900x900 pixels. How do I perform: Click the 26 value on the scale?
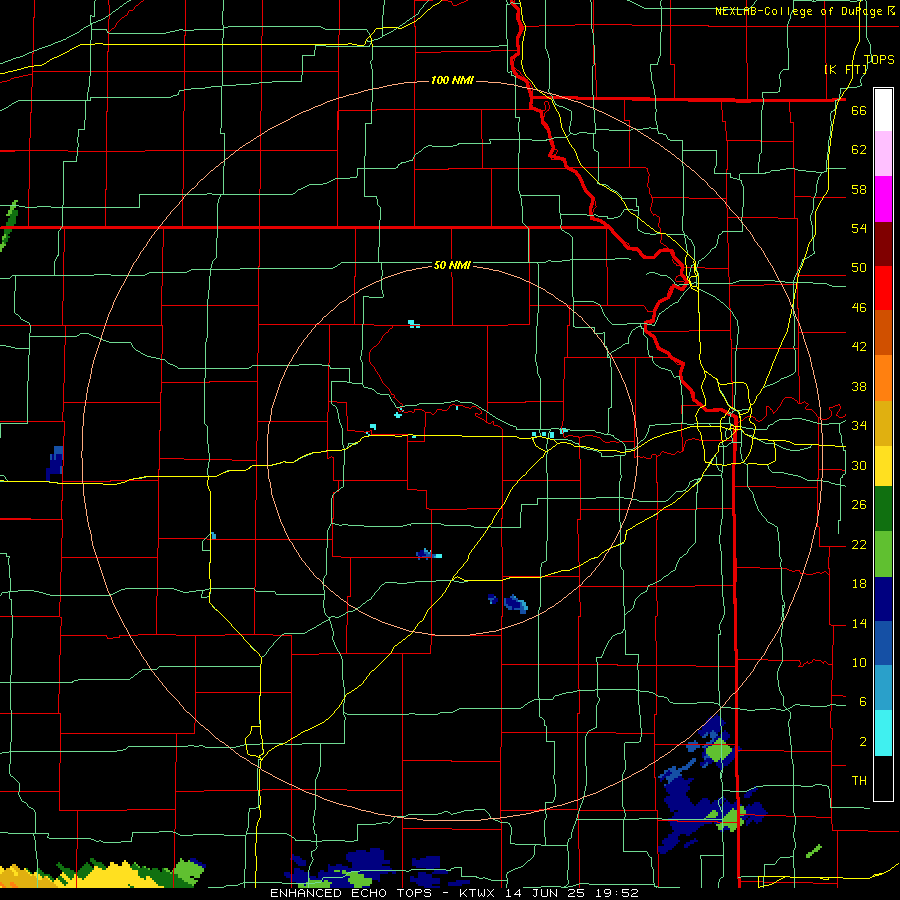(x=859, y=505)
